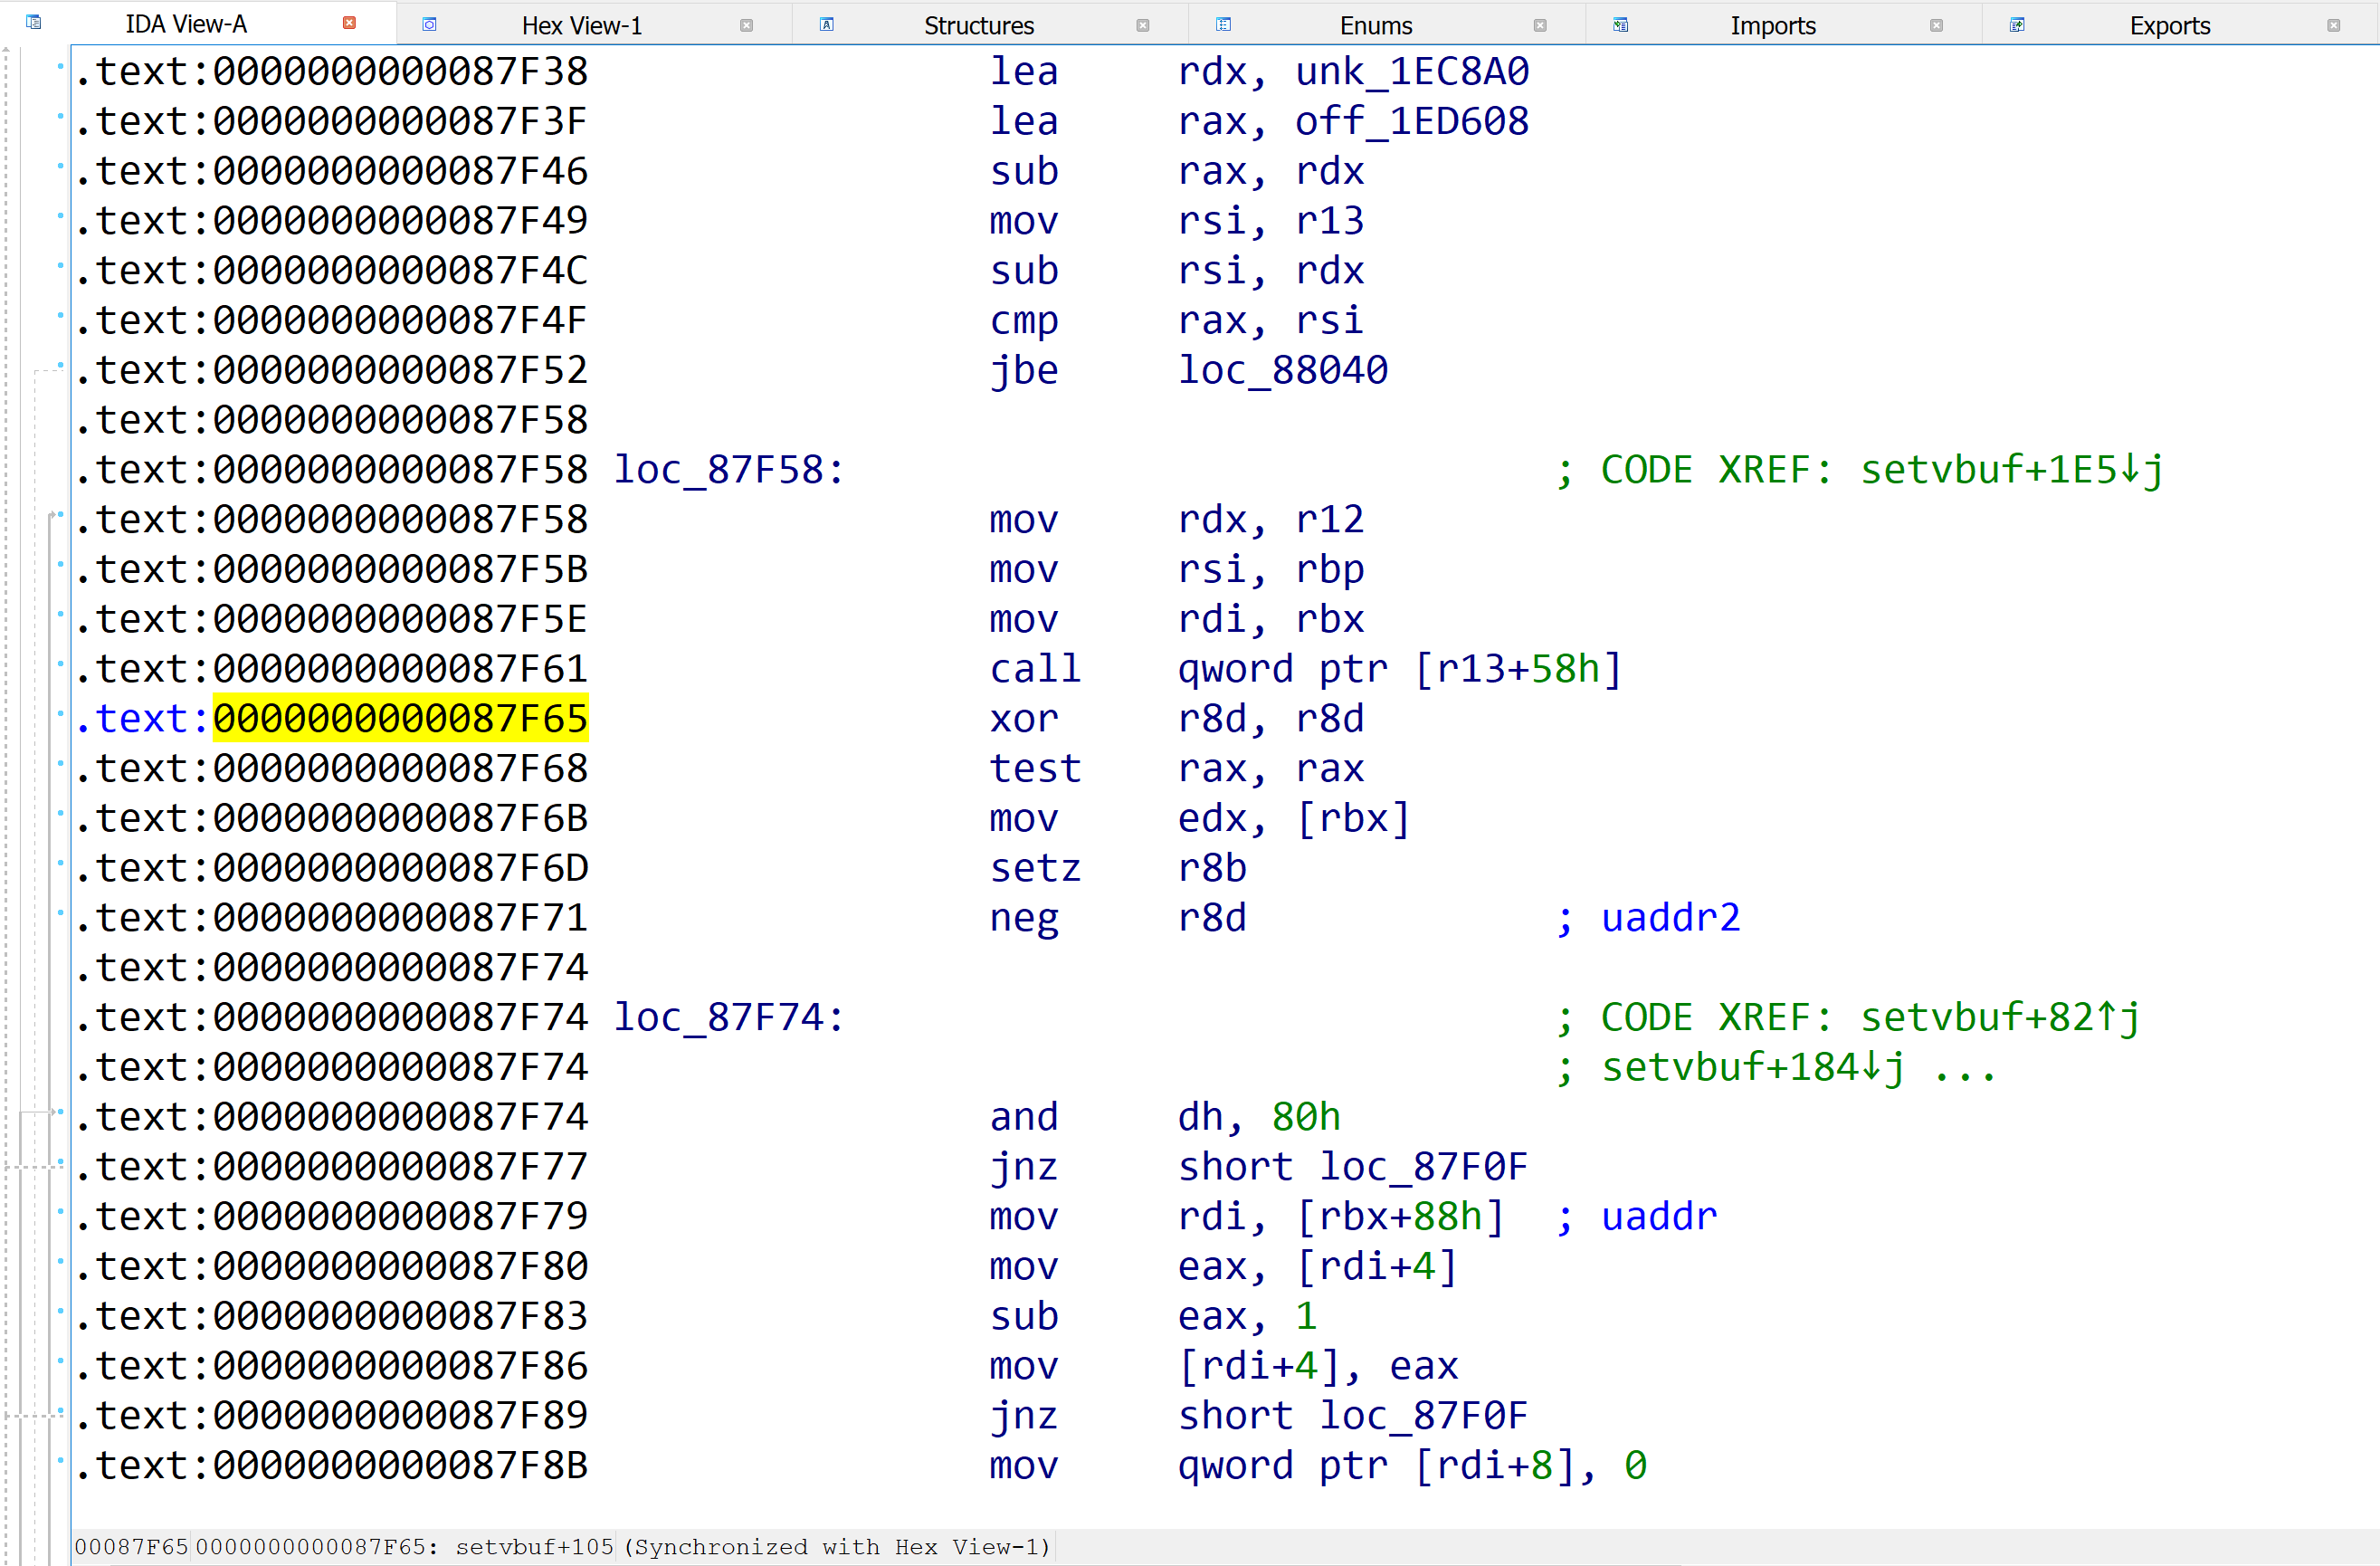The image size is (2380, 1566).
Task: Switch to the Imports tab
Action: 1772,23
